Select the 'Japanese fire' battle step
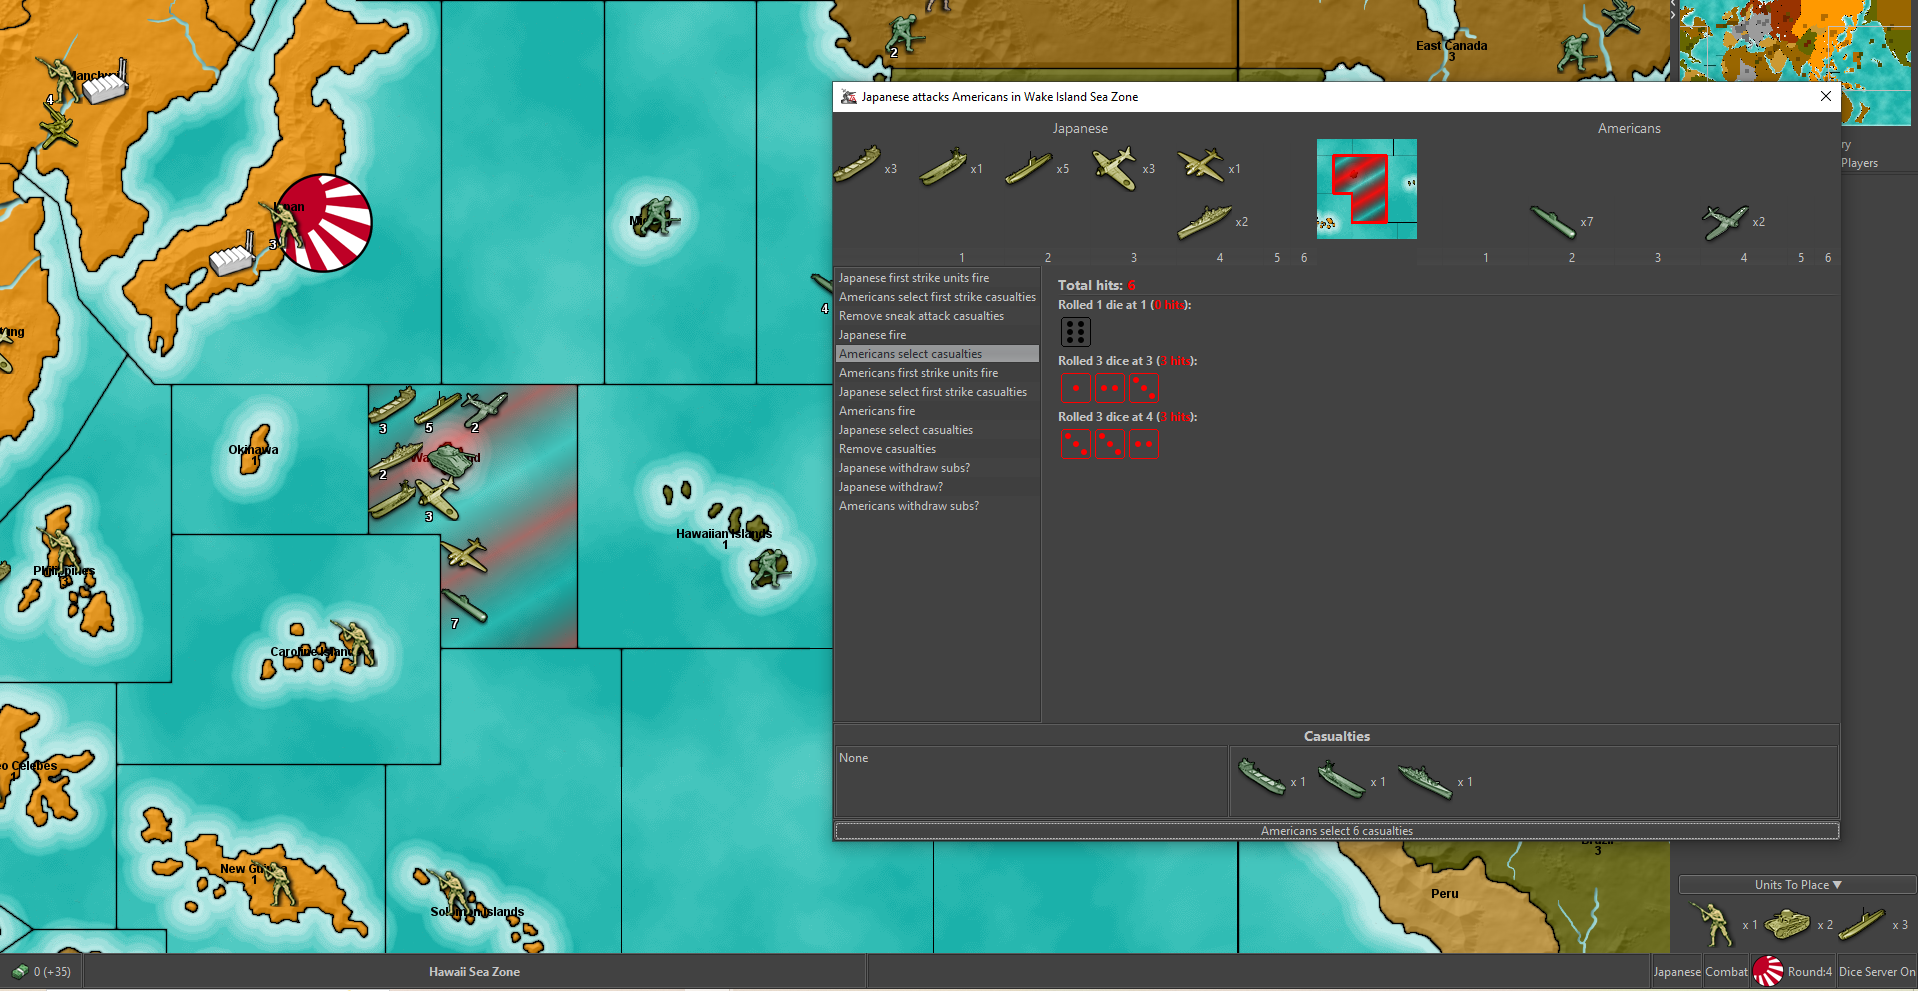 tap(872, 335)
